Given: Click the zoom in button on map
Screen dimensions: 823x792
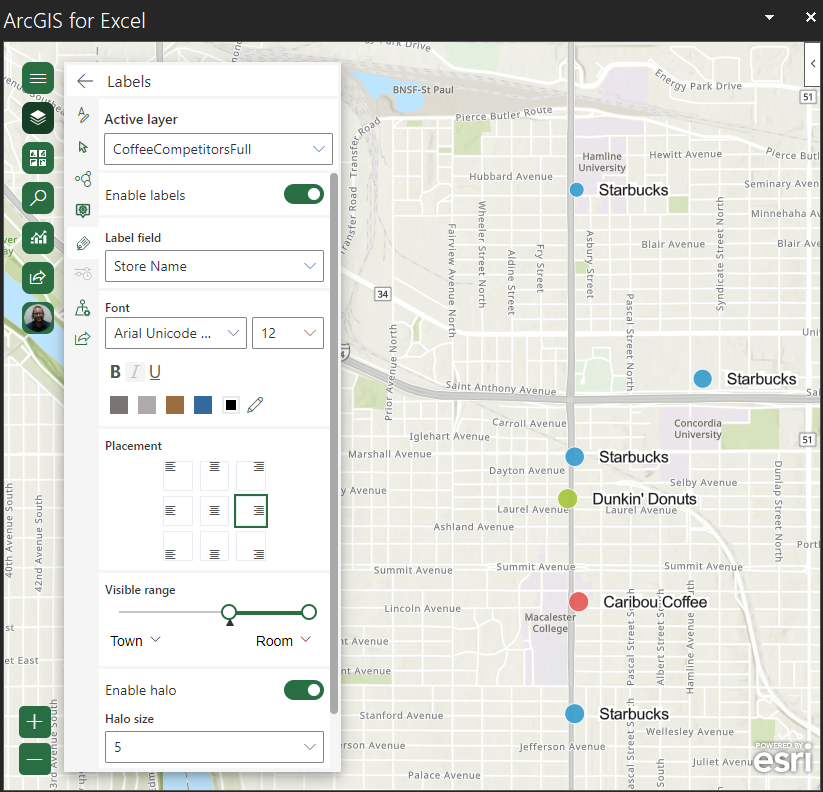Looking at the screenshot, I should click(x=33, y=721).
